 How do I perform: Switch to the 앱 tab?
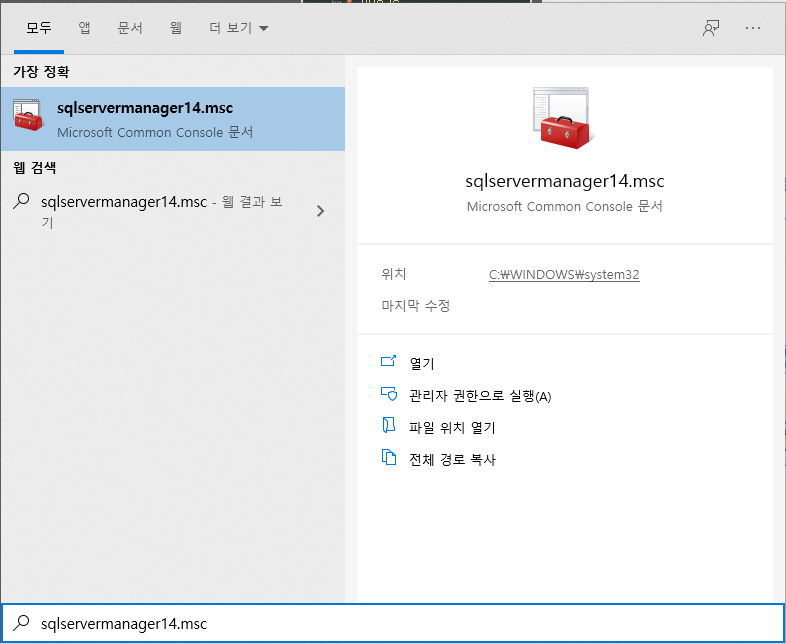tap(84, 28)
